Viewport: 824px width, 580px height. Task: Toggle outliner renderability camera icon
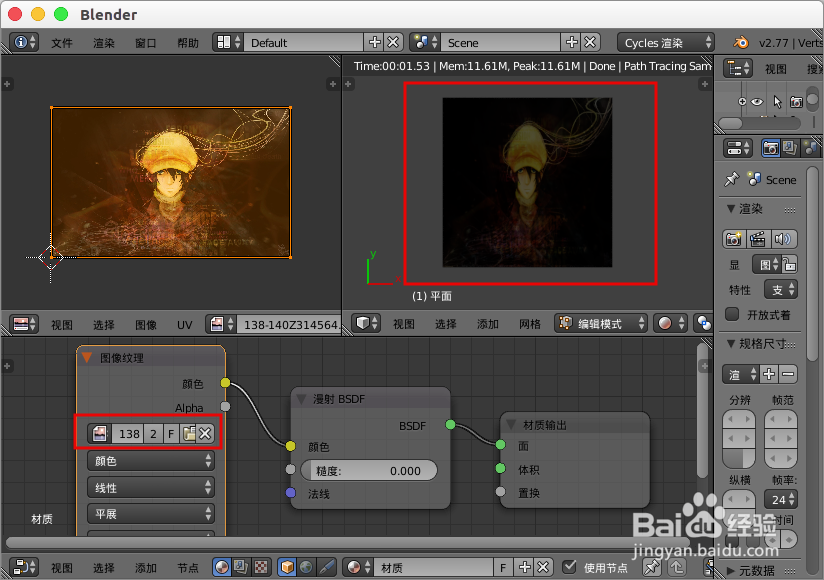click(x=796, y=101)
